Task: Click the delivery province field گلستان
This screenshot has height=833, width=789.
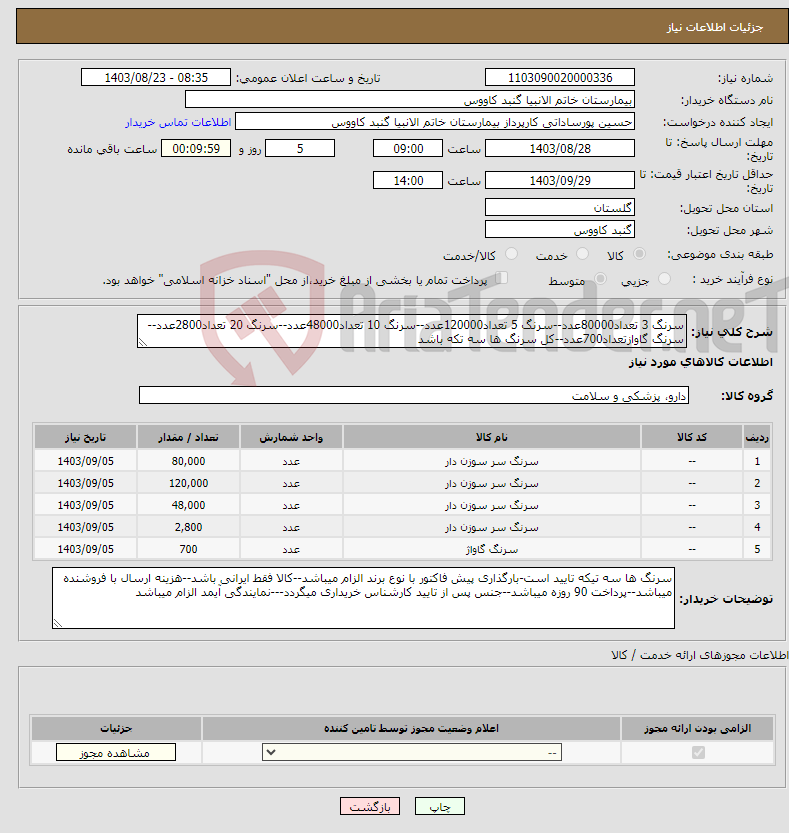Action: [559, 208]
